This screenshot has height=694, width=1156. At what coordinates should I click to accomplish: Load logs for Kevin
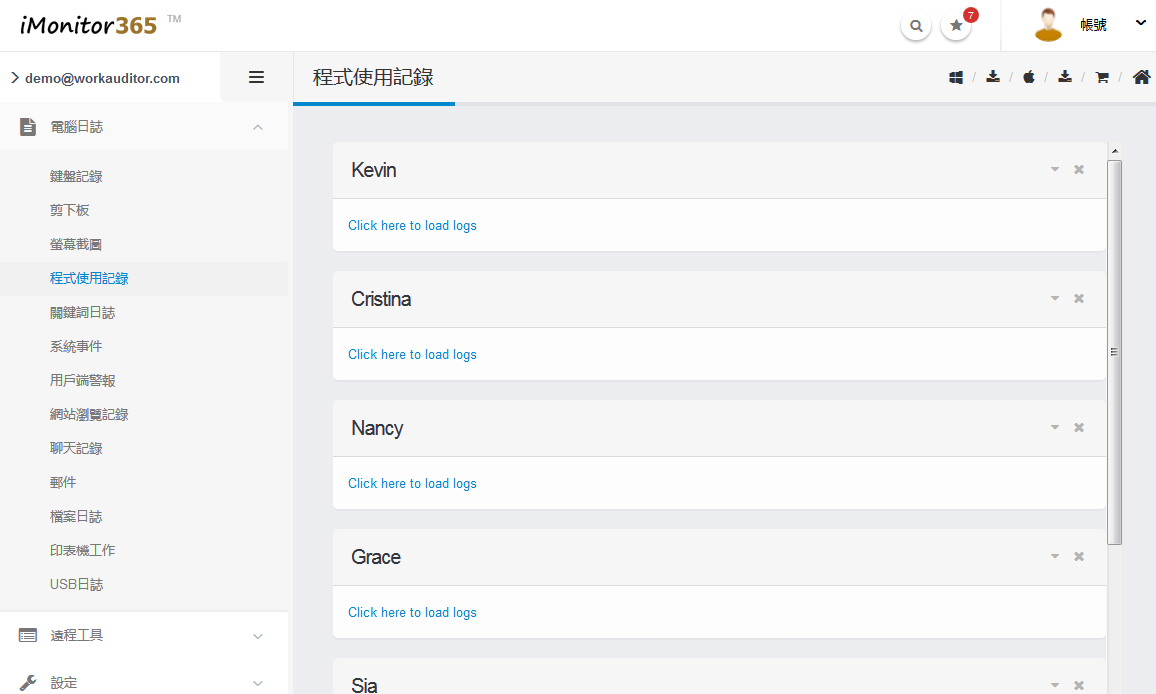[412, 225]
